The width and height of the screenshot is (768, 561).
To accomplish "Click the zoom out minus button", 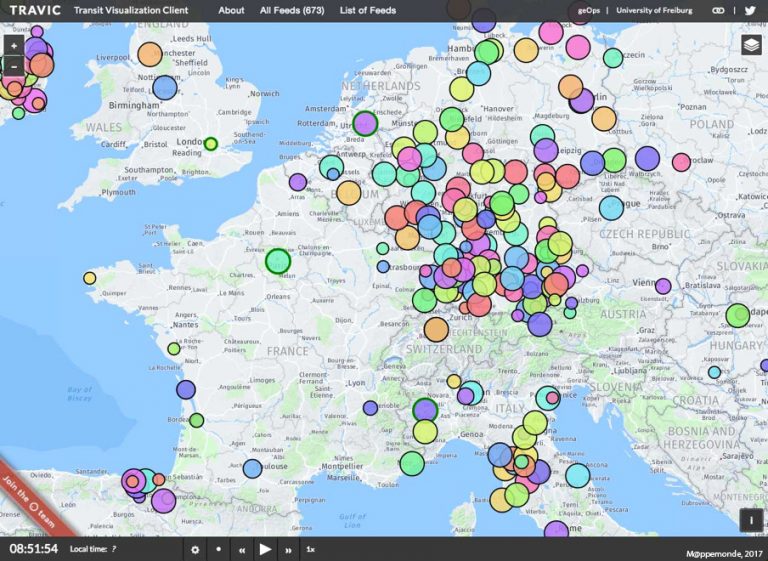I will pos(13,66).
